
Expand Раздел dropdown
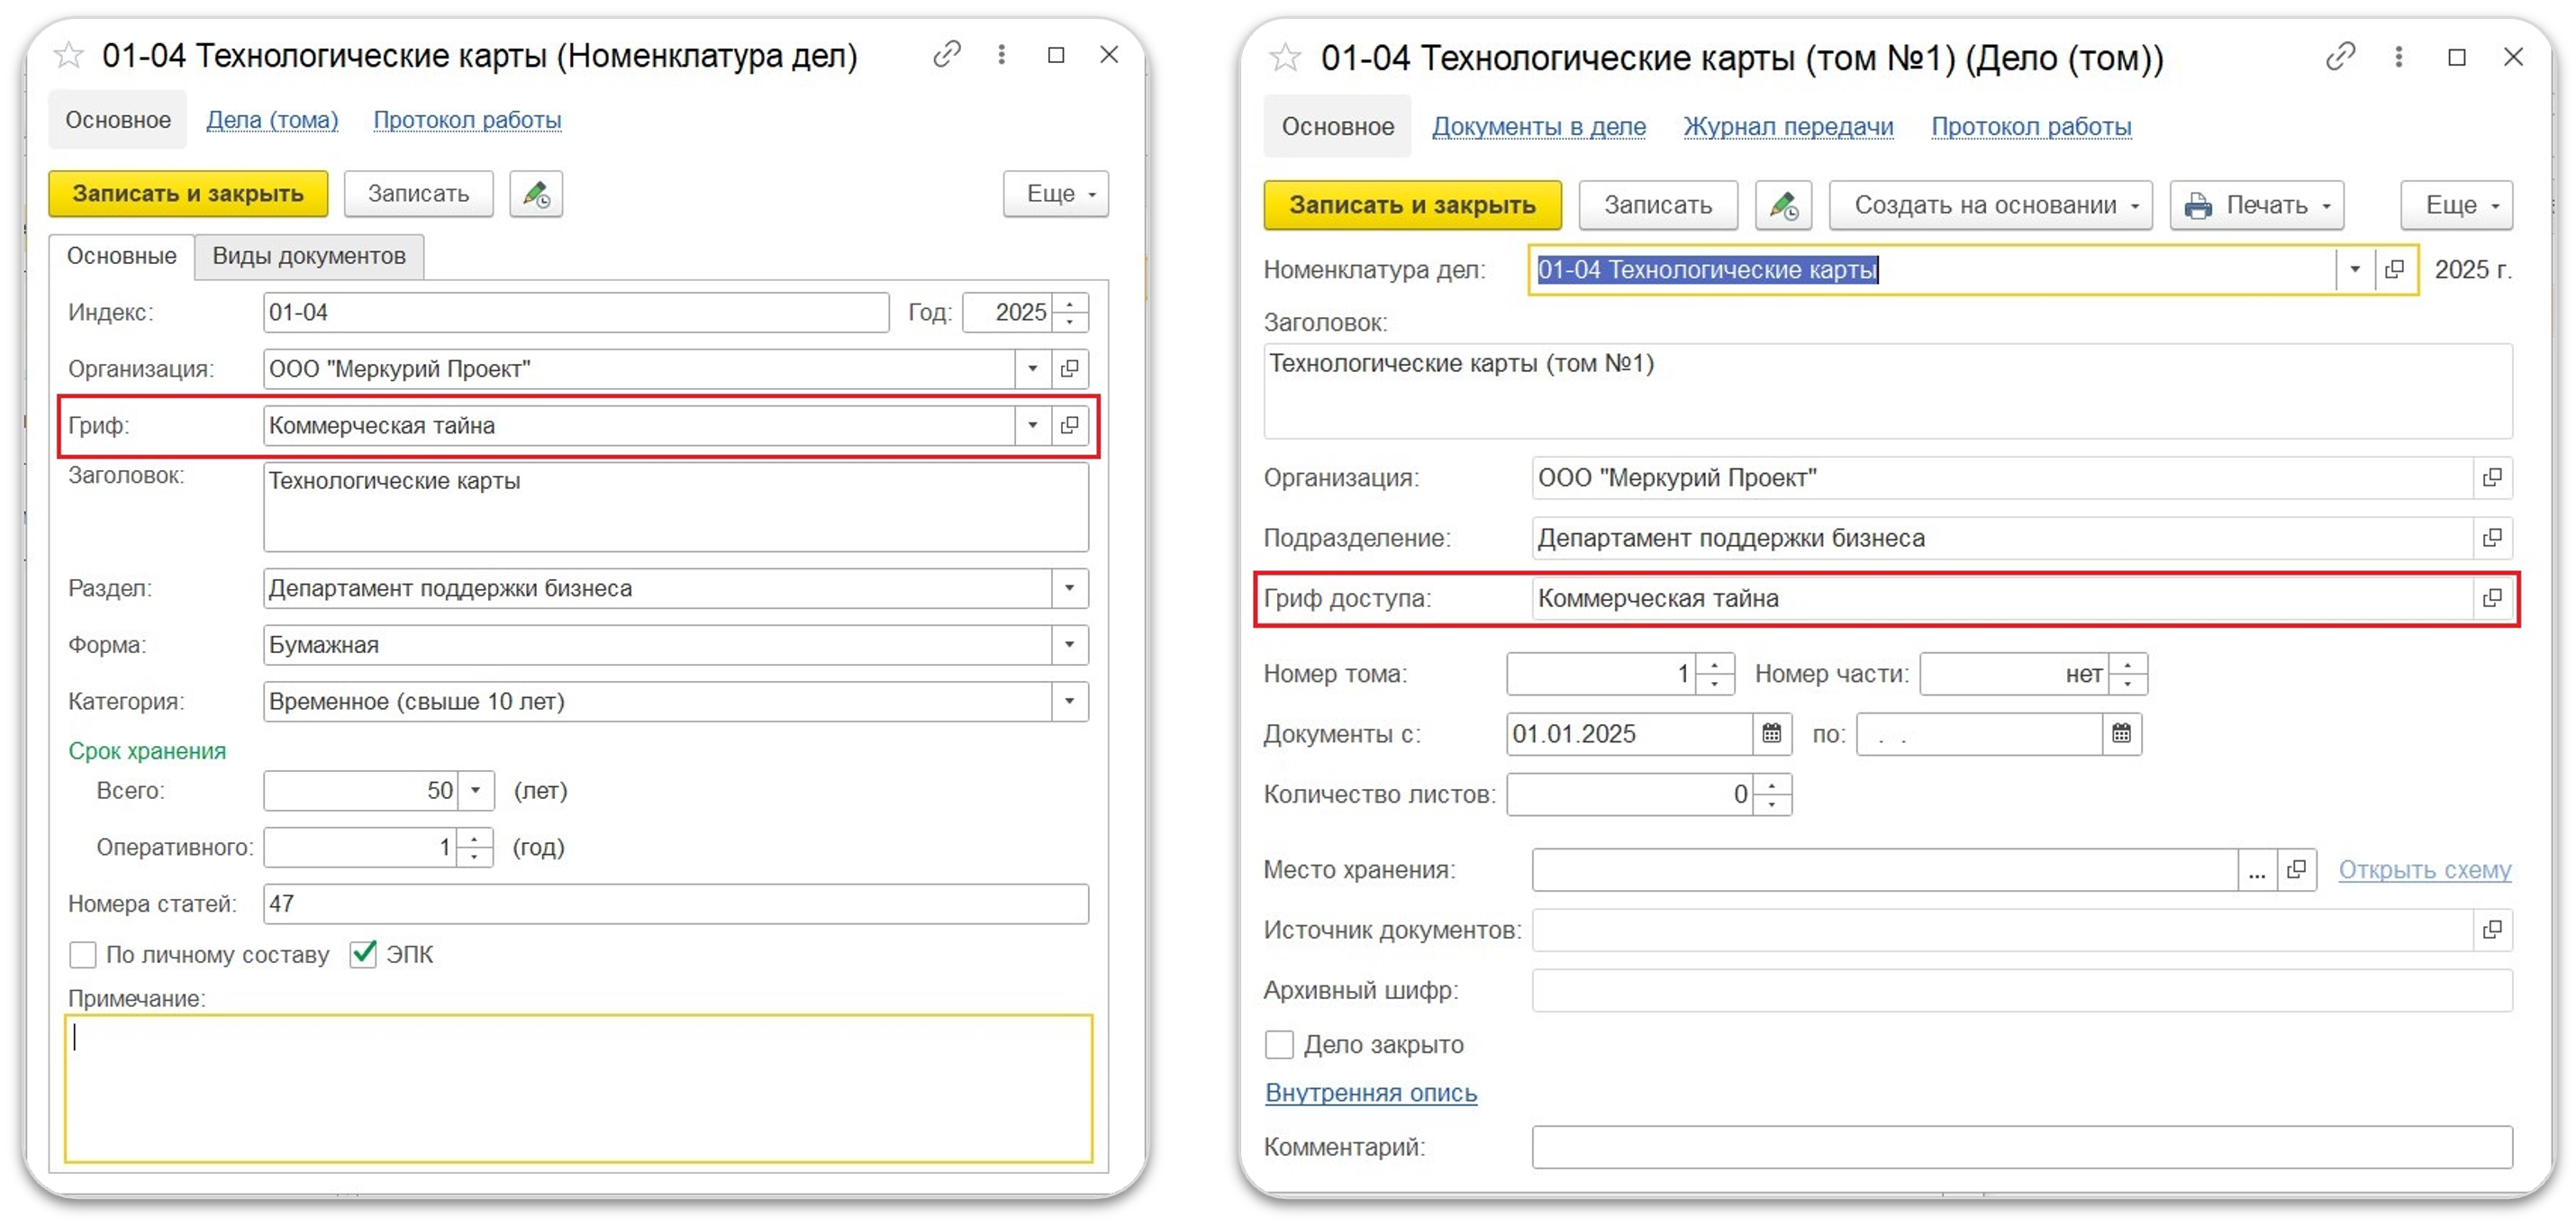pos(1069,589)
